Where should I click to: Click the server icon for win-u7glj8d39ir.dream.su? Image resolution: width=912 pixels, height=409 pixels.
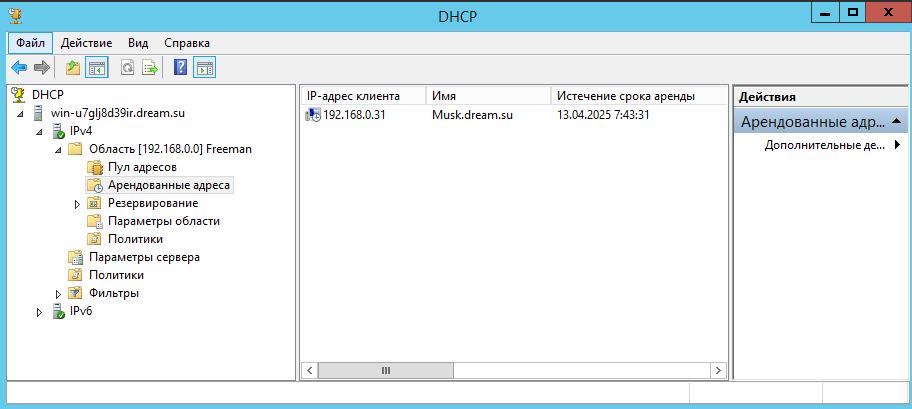tap(38, 113)
